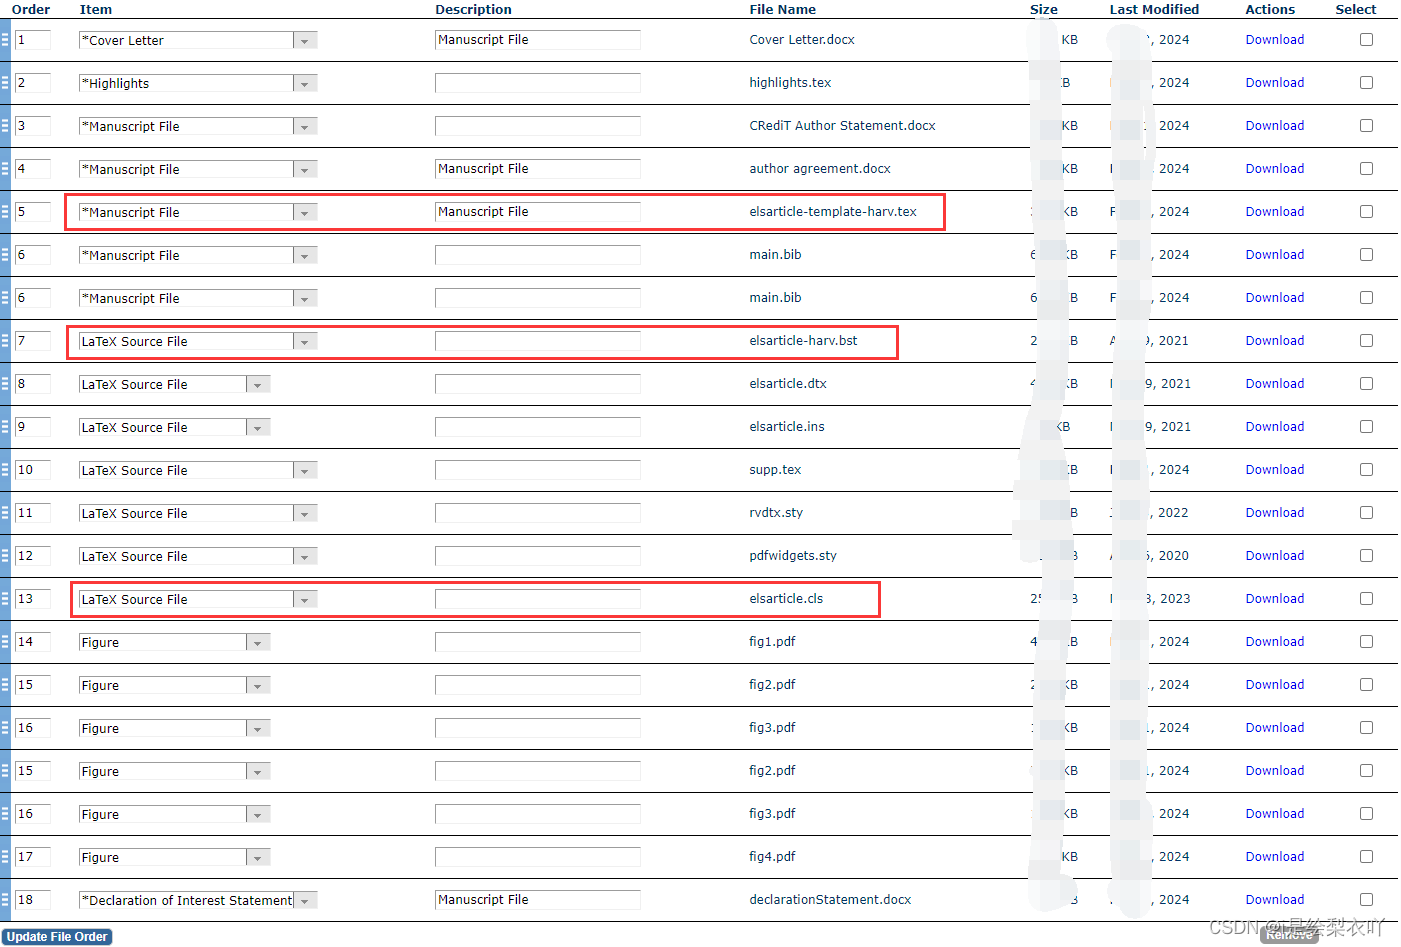This screenshot has height=947, width=1401.
Task: Download the elsarticle.cls file
Action: 1274,599
